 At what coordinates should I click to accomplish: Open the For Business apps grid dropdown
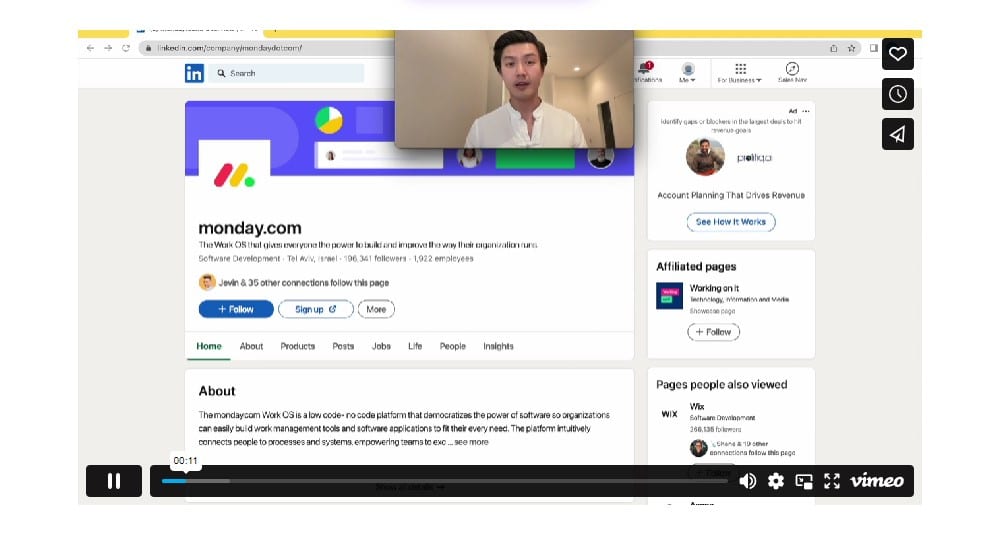click(x=740, y=72)
